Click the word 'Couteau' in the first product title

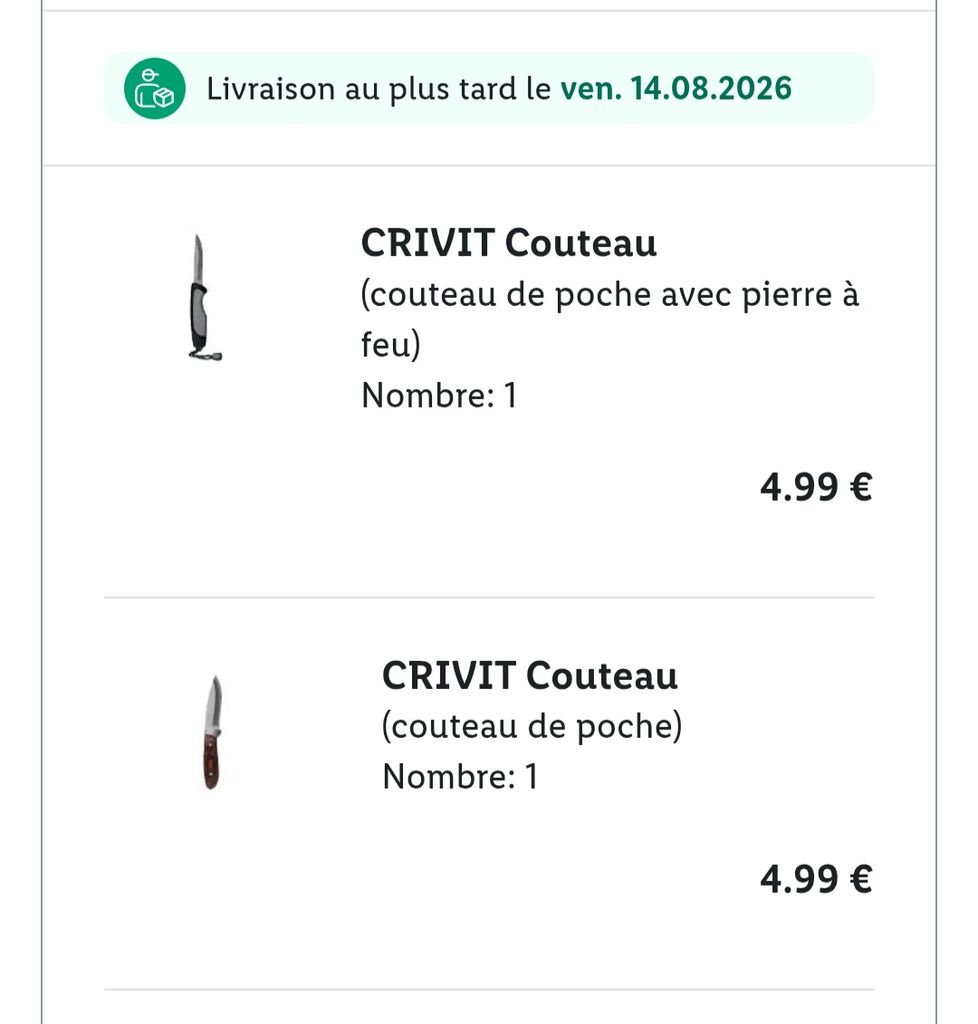[580, 243]
